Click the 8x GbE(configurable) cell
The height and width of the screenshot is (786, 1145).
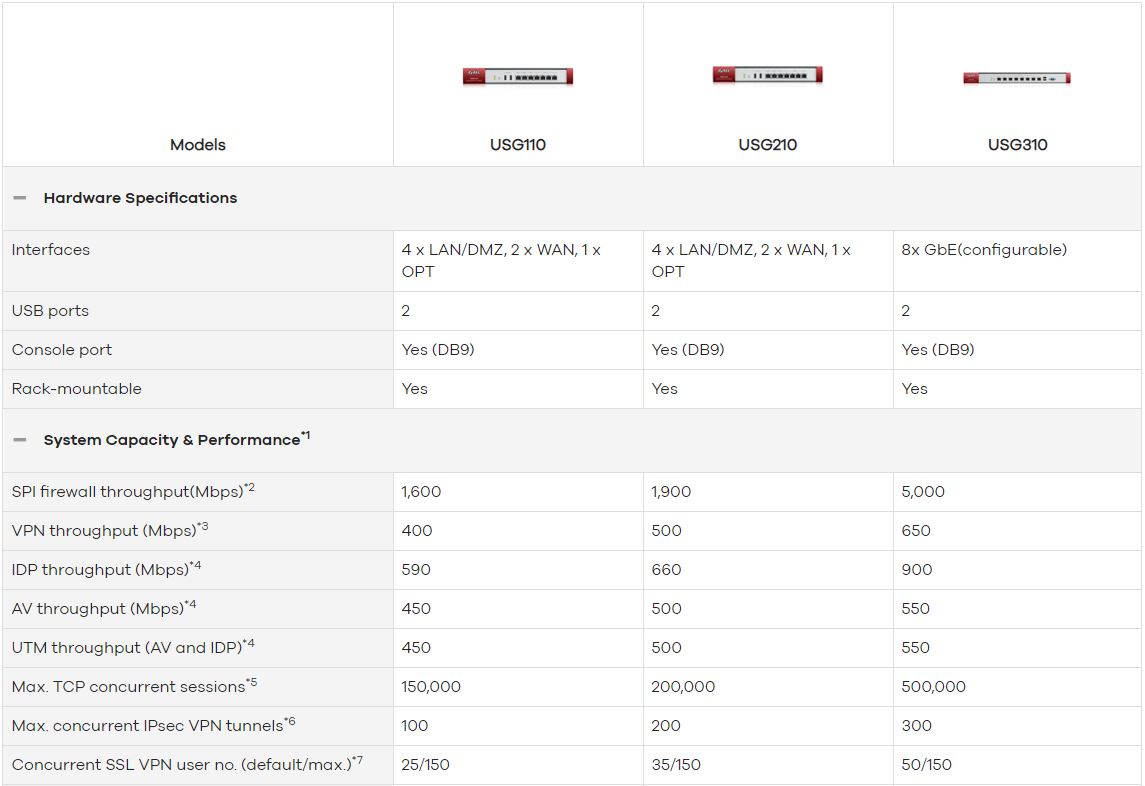point(984,250)
